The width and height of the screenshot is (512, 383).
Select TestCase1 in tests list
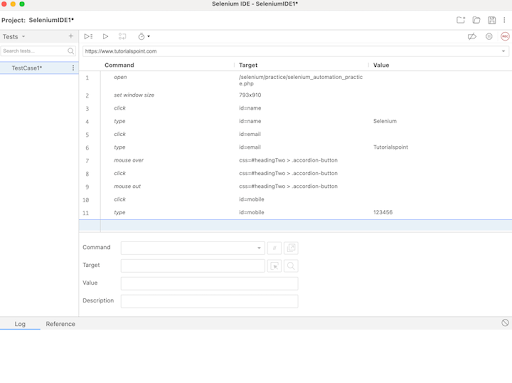click(39, 68)
